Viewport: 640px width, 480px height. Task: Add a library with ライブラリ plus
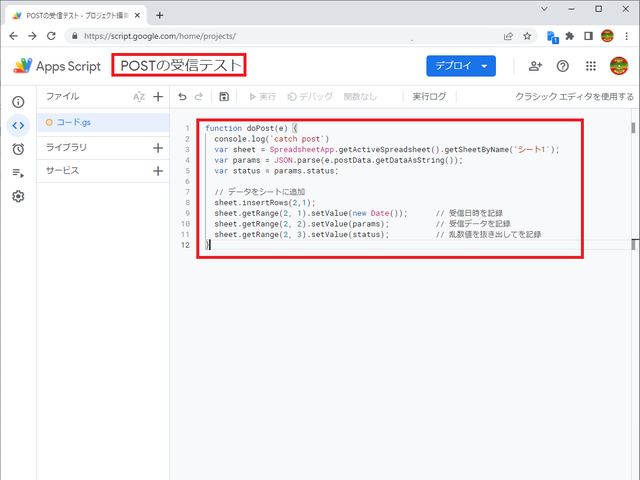(157, 147)
